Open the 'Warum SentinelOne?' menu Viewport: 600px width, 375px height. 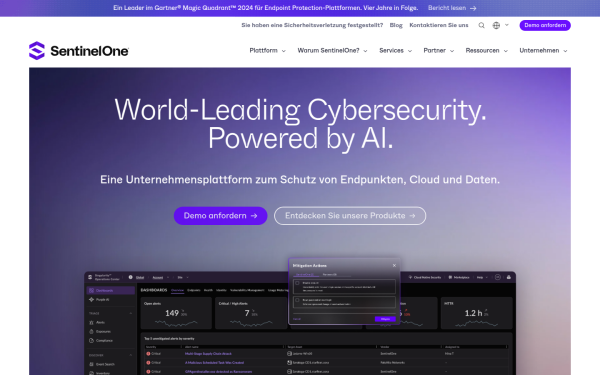tap(328, 51)
